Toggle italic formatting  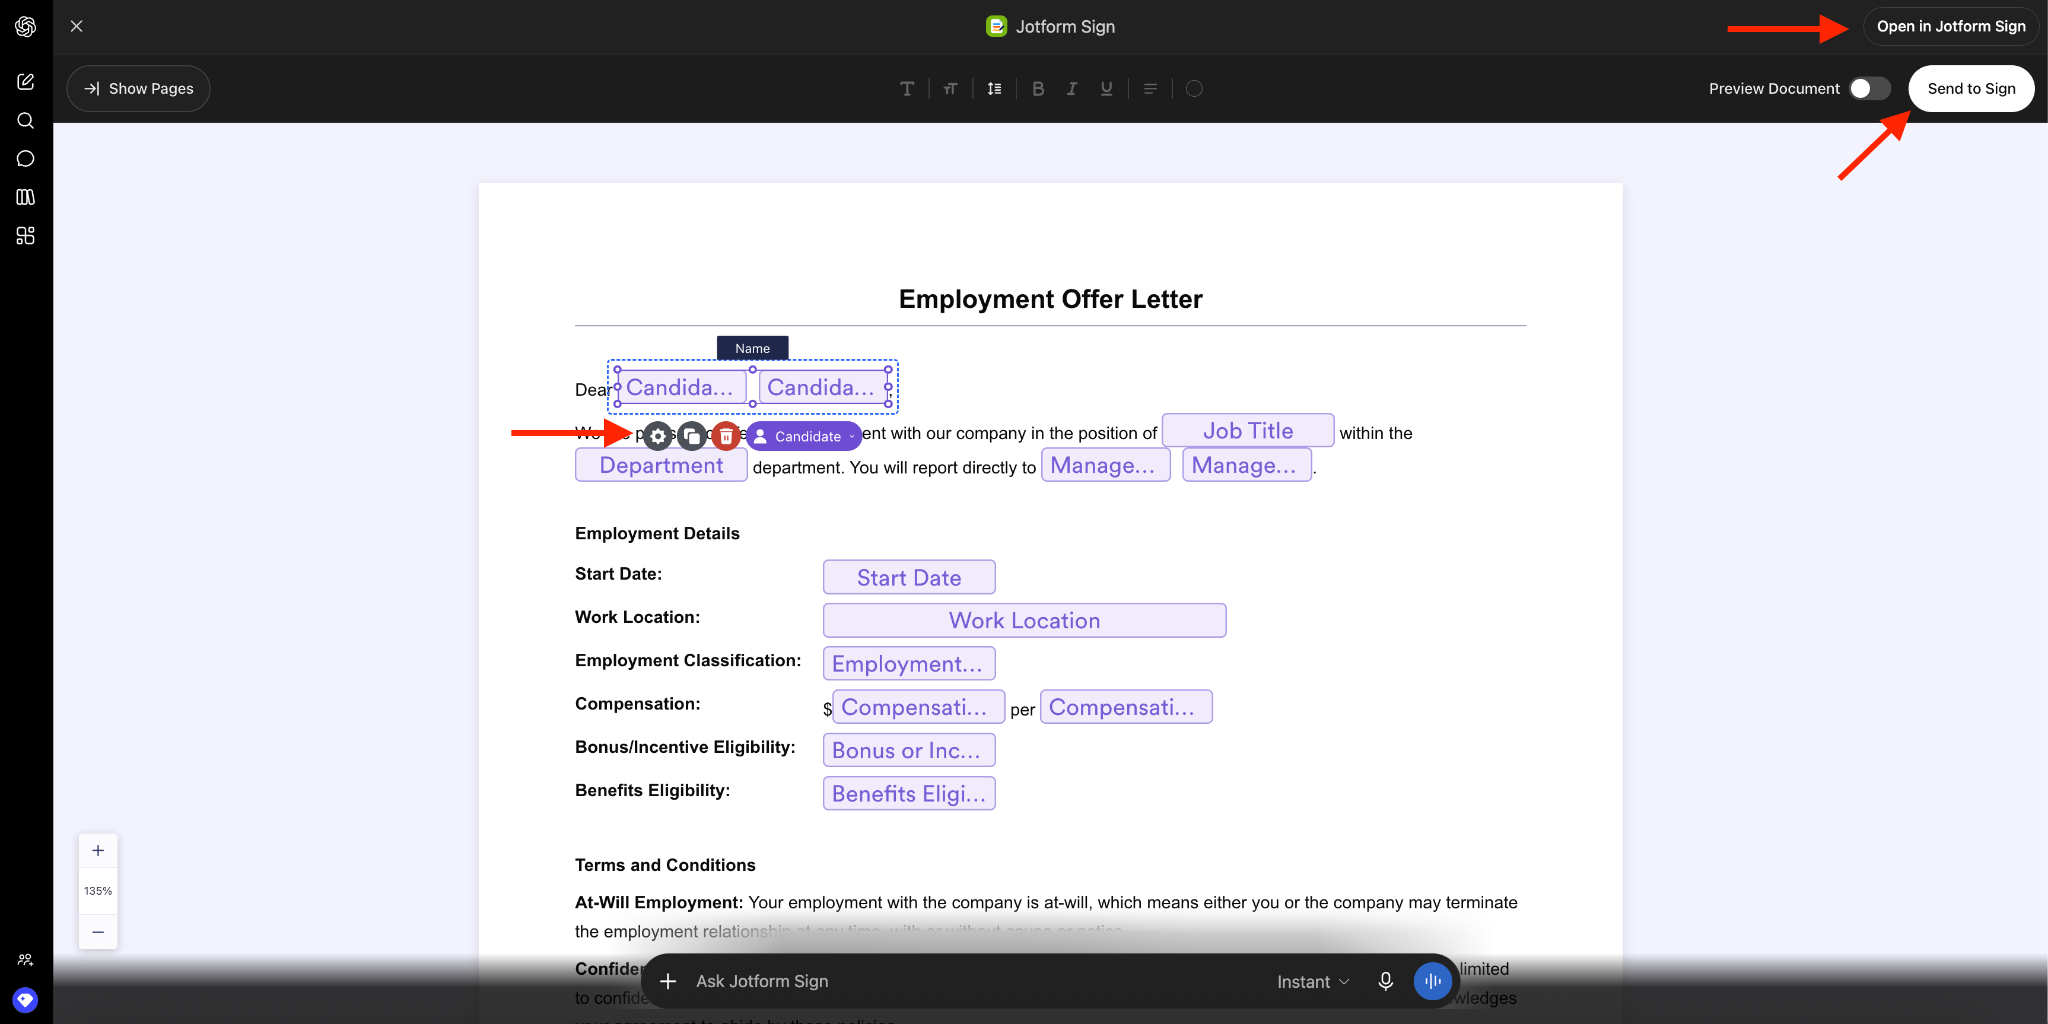(1072, 89)
